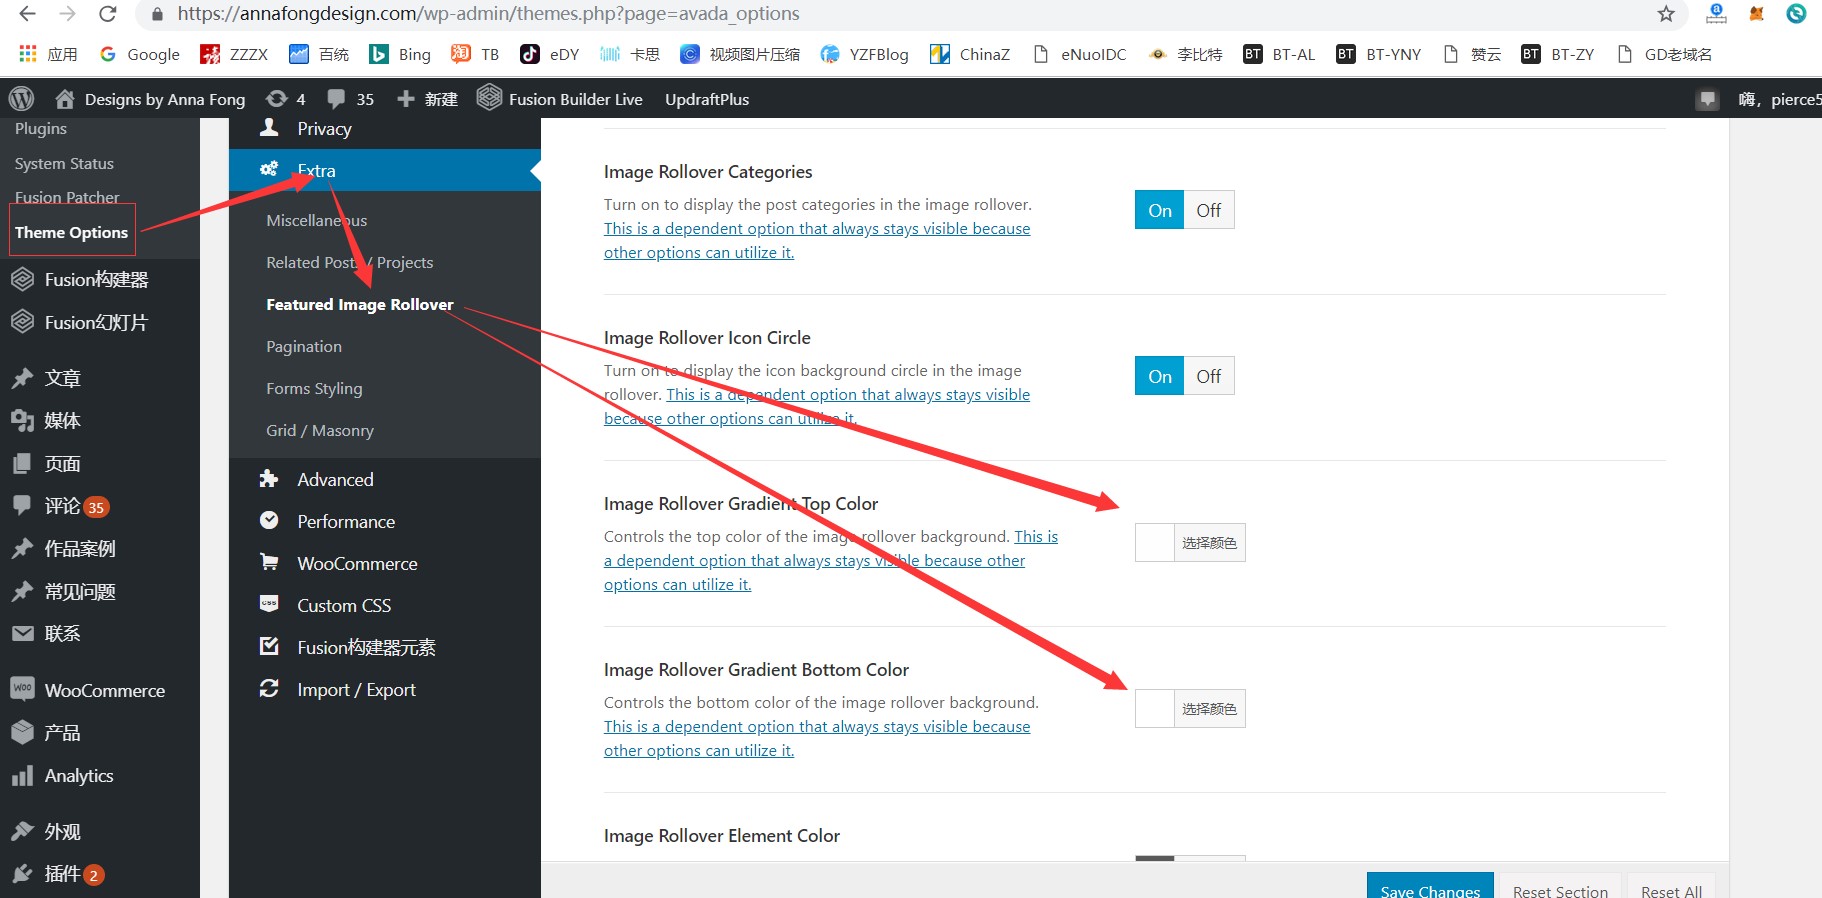Expand the WooCommerce theme options section
The image size is (1822, 898).
(x=357, y=564)
